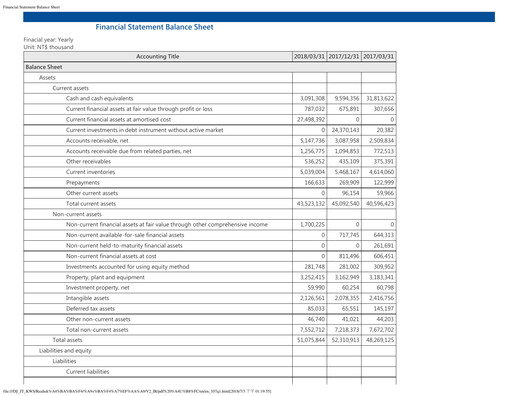Click Non-current available-for-sale financial assets label

click(125, 235)
